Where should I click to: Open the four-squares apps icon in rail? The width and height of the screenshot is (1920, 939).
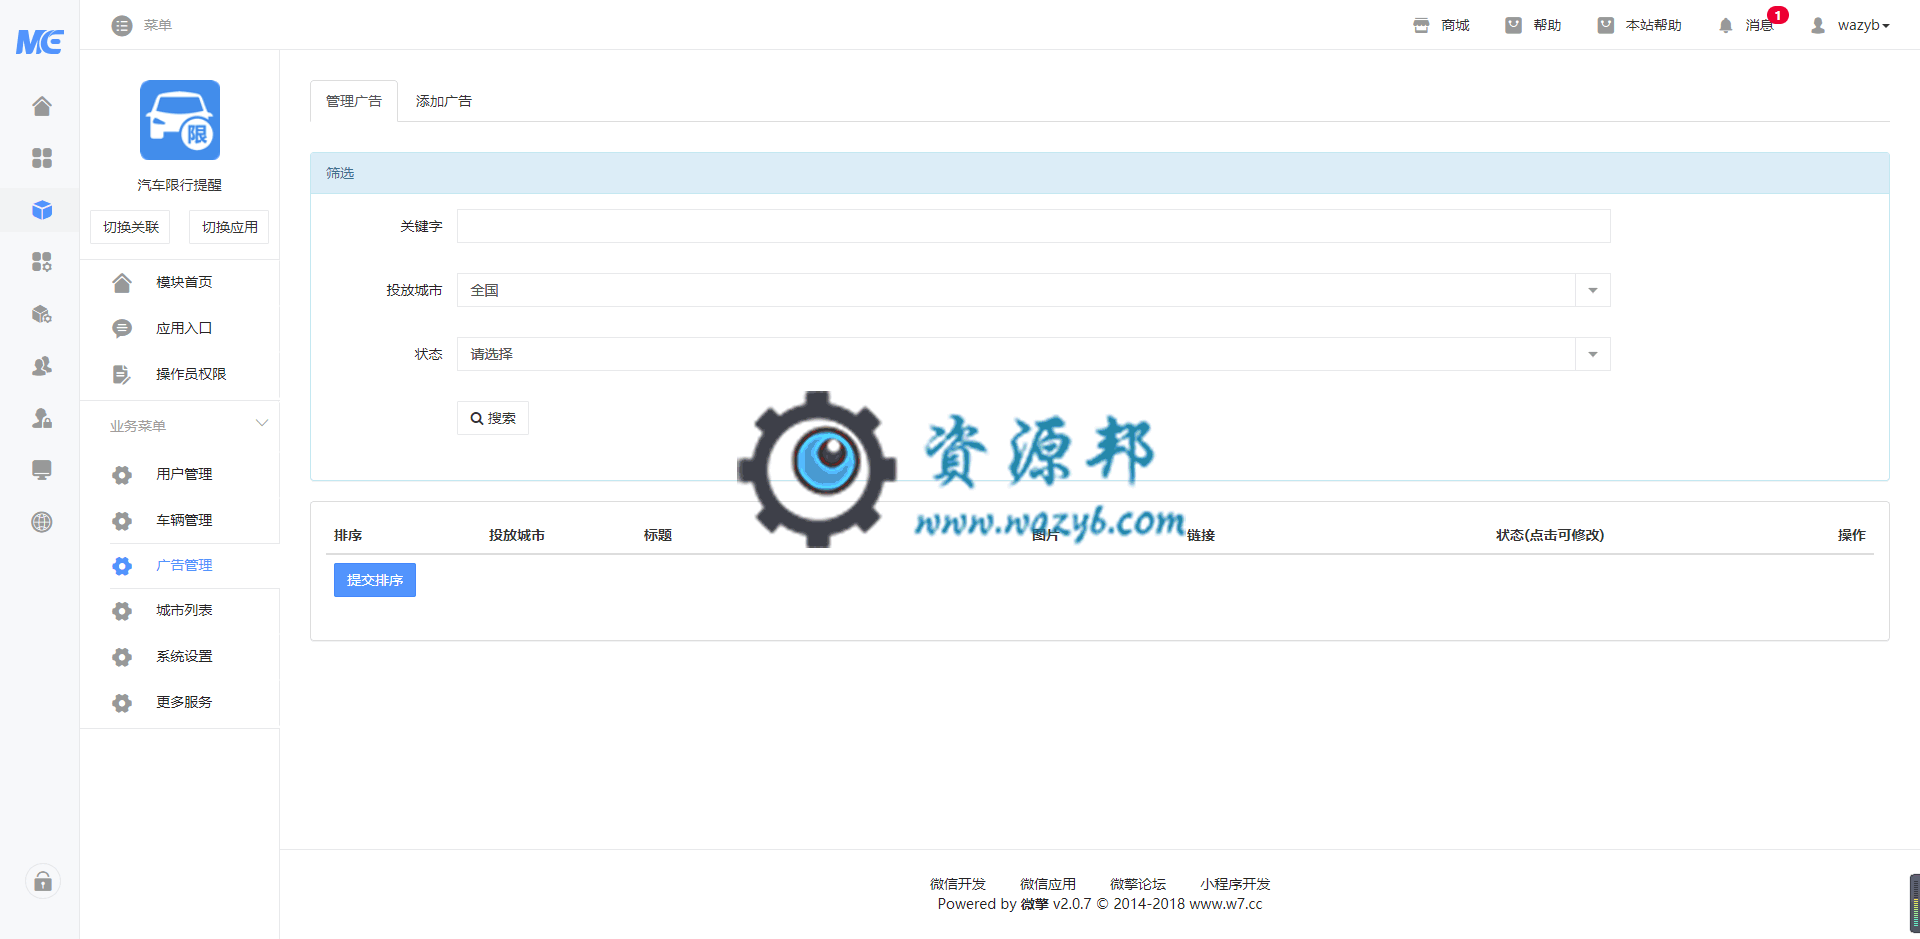click(x=42, y=158)
